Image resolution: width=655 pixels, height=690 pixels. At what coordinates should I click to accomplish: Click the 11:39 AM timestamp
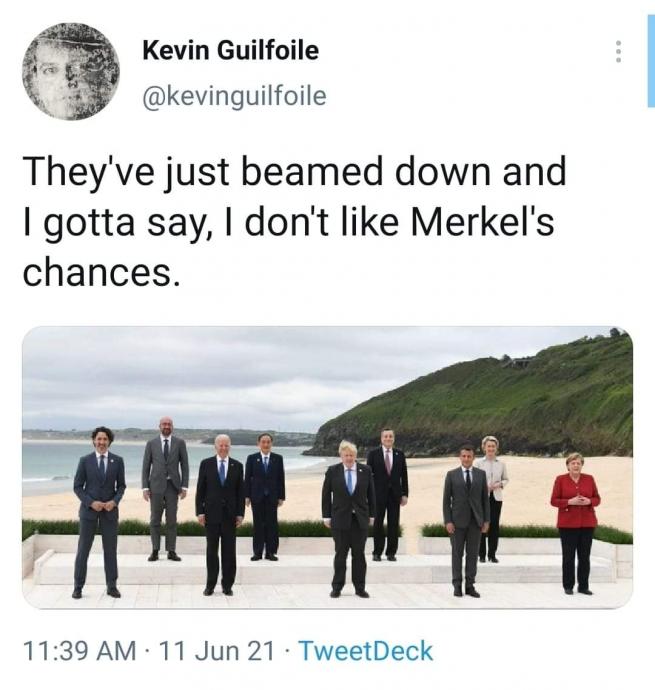click(x=79, y=651)
